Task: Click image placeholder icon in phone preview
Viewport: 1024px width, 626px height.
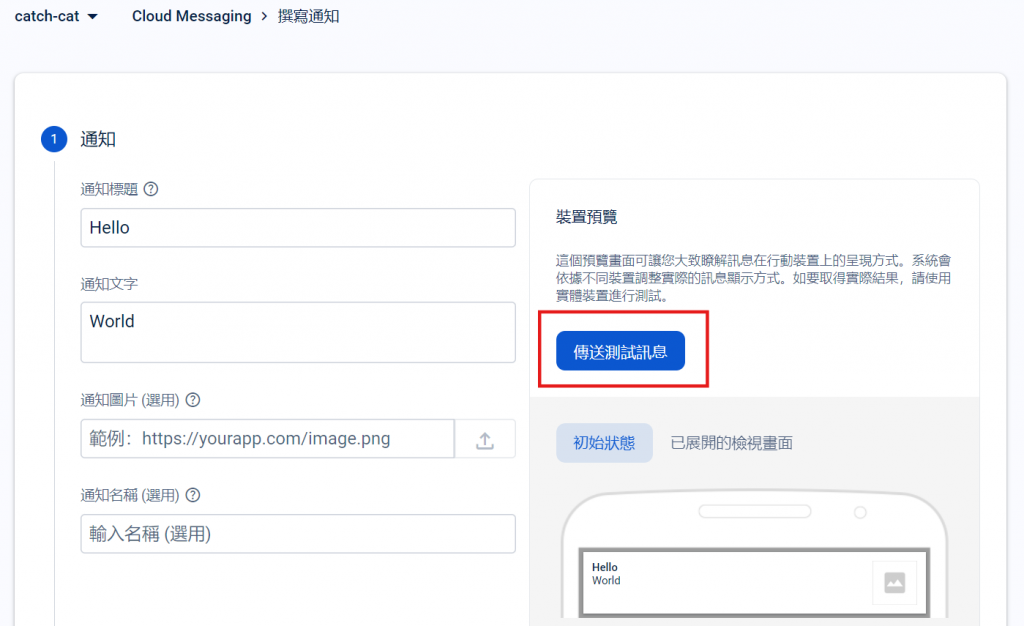Action: coord(895,582)
